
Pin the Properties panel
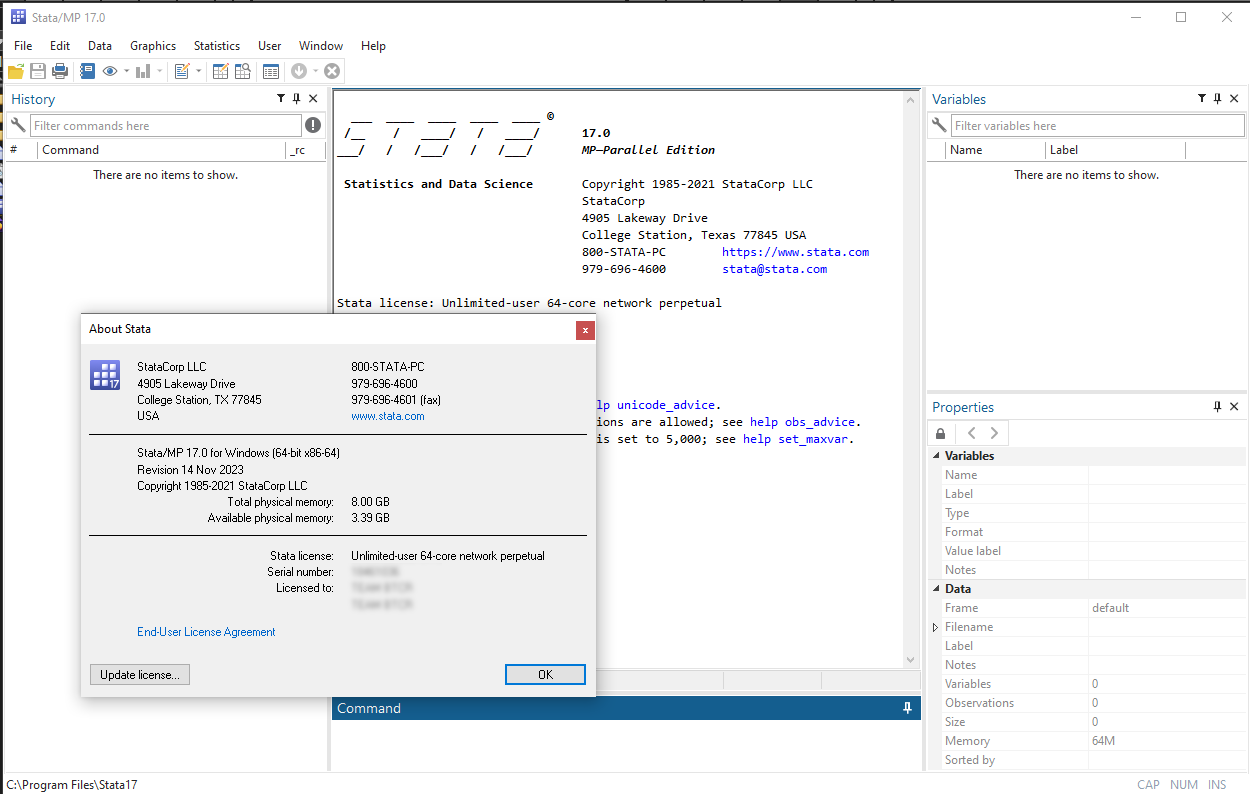coord(1218,407)
